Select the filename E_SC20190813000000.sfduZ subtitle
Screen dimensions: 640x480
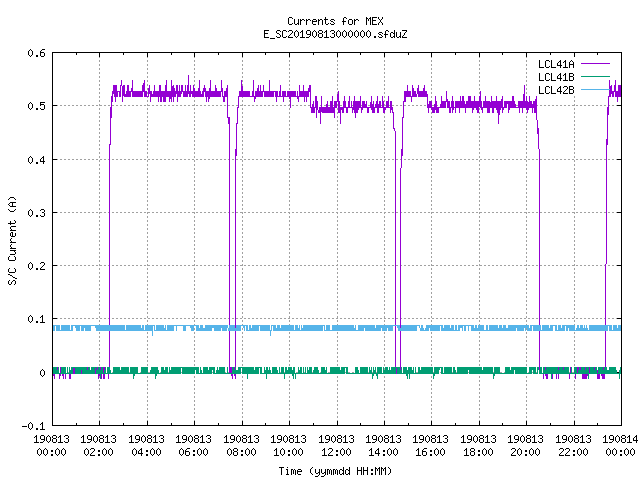(335, 34)
